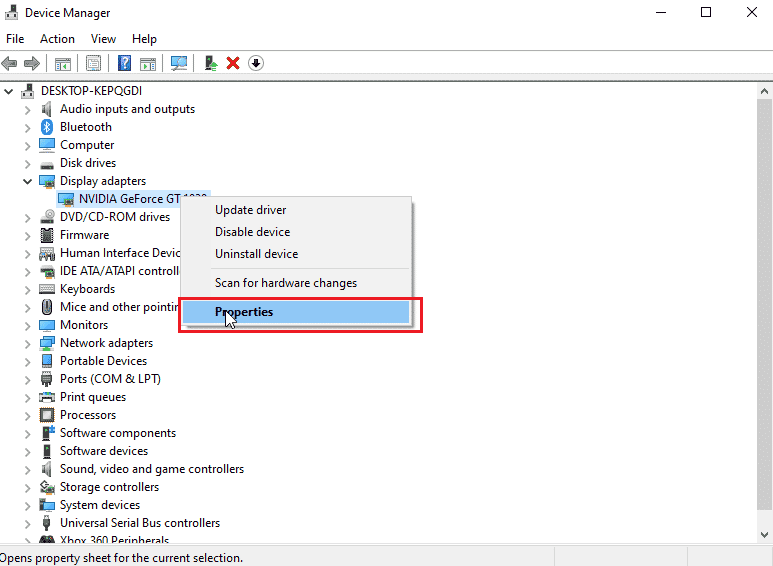The height and width of the screenshot is (566, 773).
Task: Click the Keyboards category icon
Action: 47,289
